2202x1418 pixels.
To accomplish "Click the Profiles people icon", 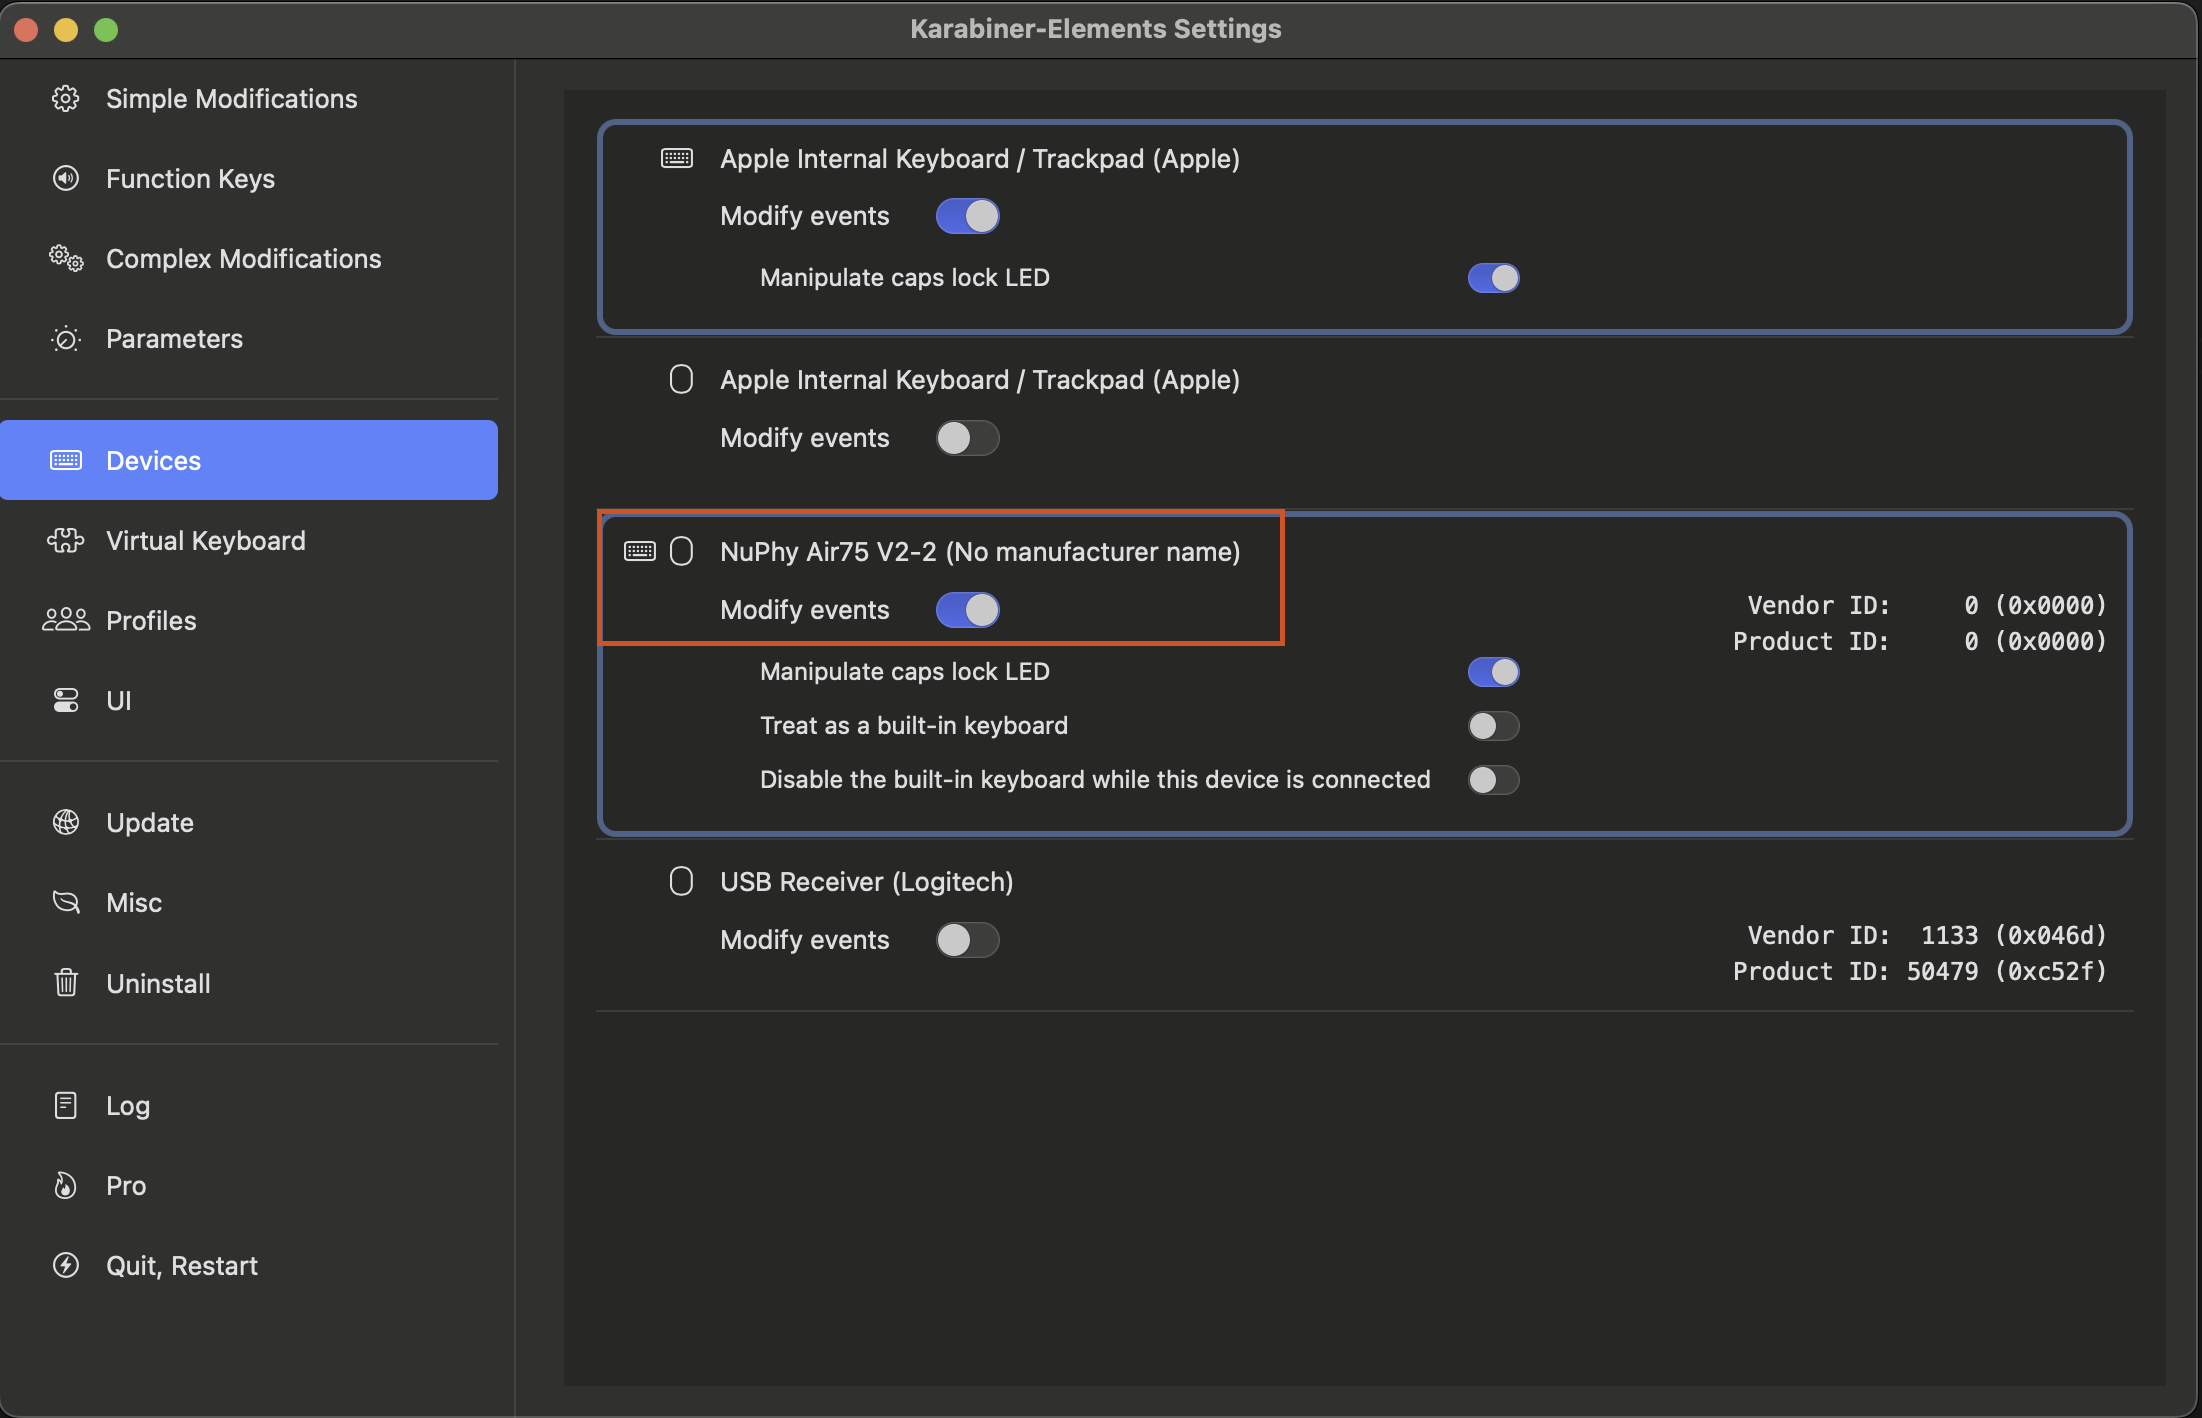I will pos(66,620).
